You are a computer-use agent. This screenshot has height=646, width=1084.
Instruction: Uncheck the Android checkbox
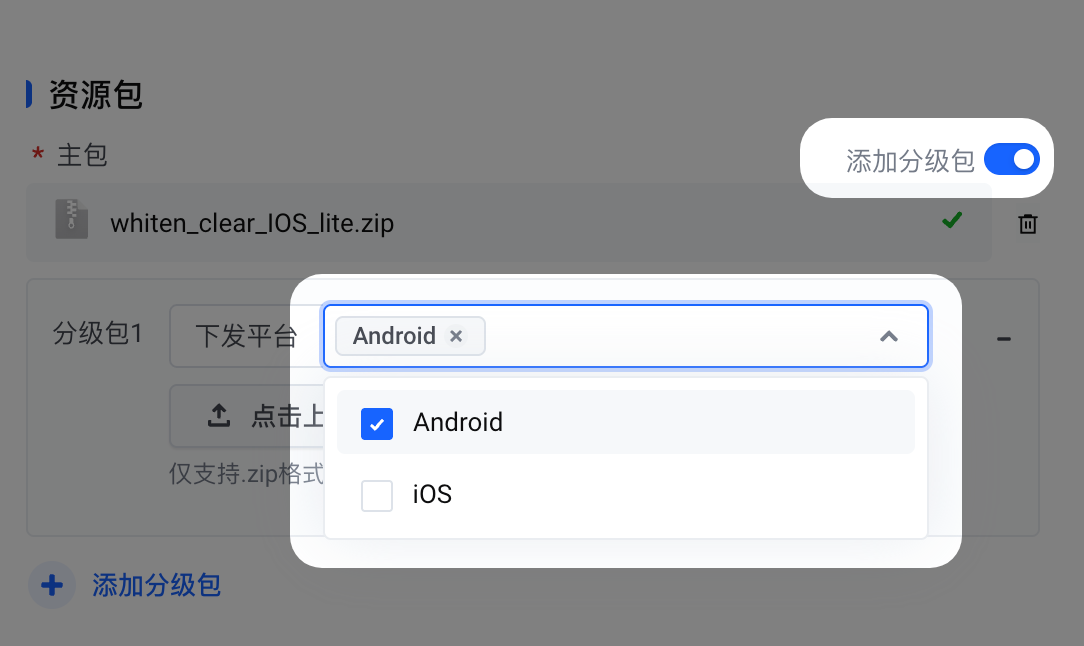pyautogui.click(x=377, y=423)
